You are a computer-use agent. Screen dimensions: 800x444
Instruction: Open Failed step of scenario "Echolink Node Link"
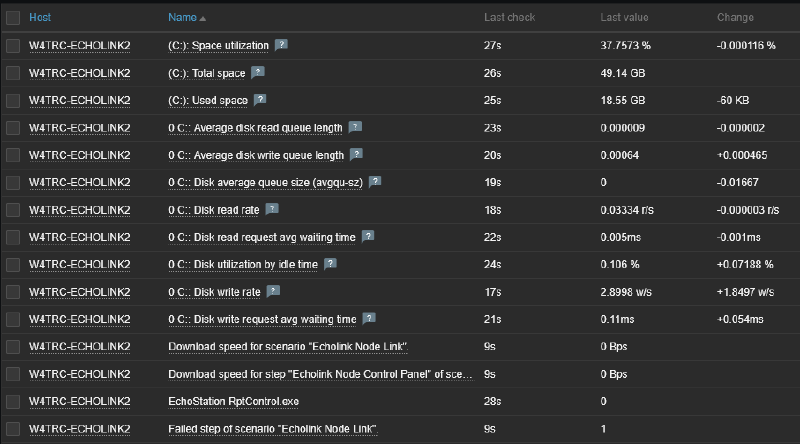[273, 429]
